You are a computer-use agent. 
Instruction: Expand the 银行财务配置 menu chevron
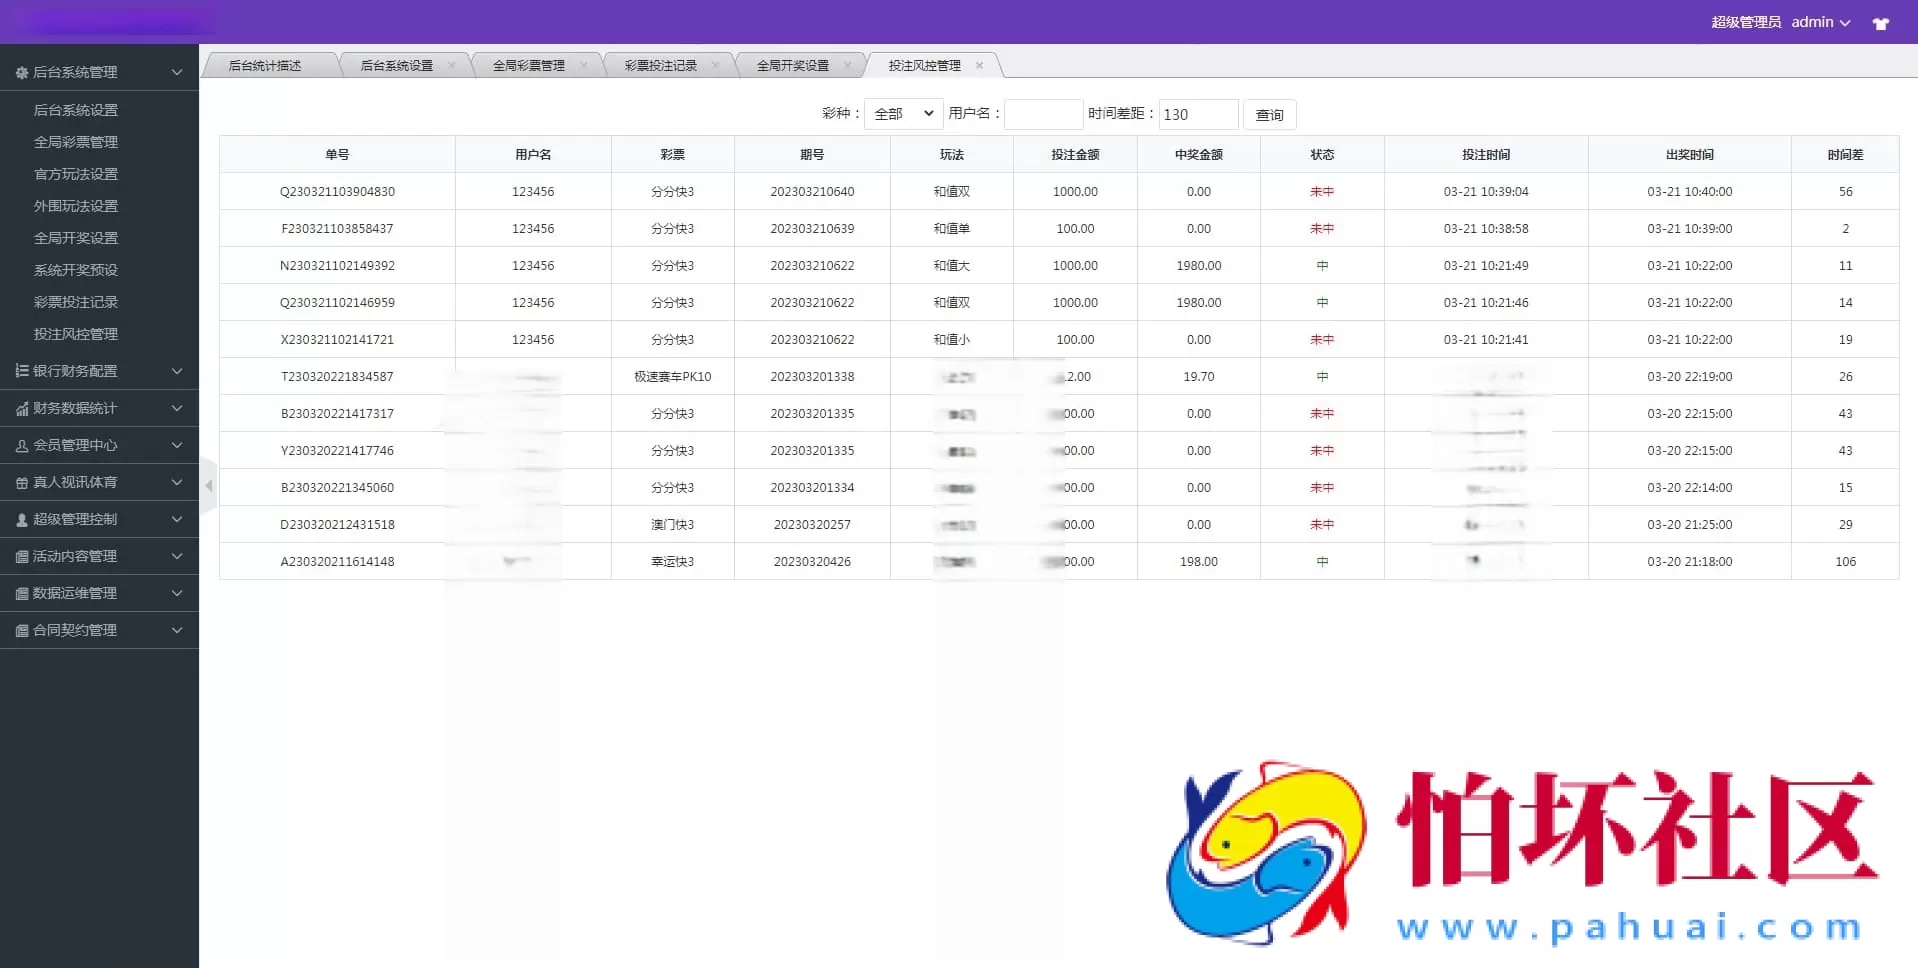176,371
